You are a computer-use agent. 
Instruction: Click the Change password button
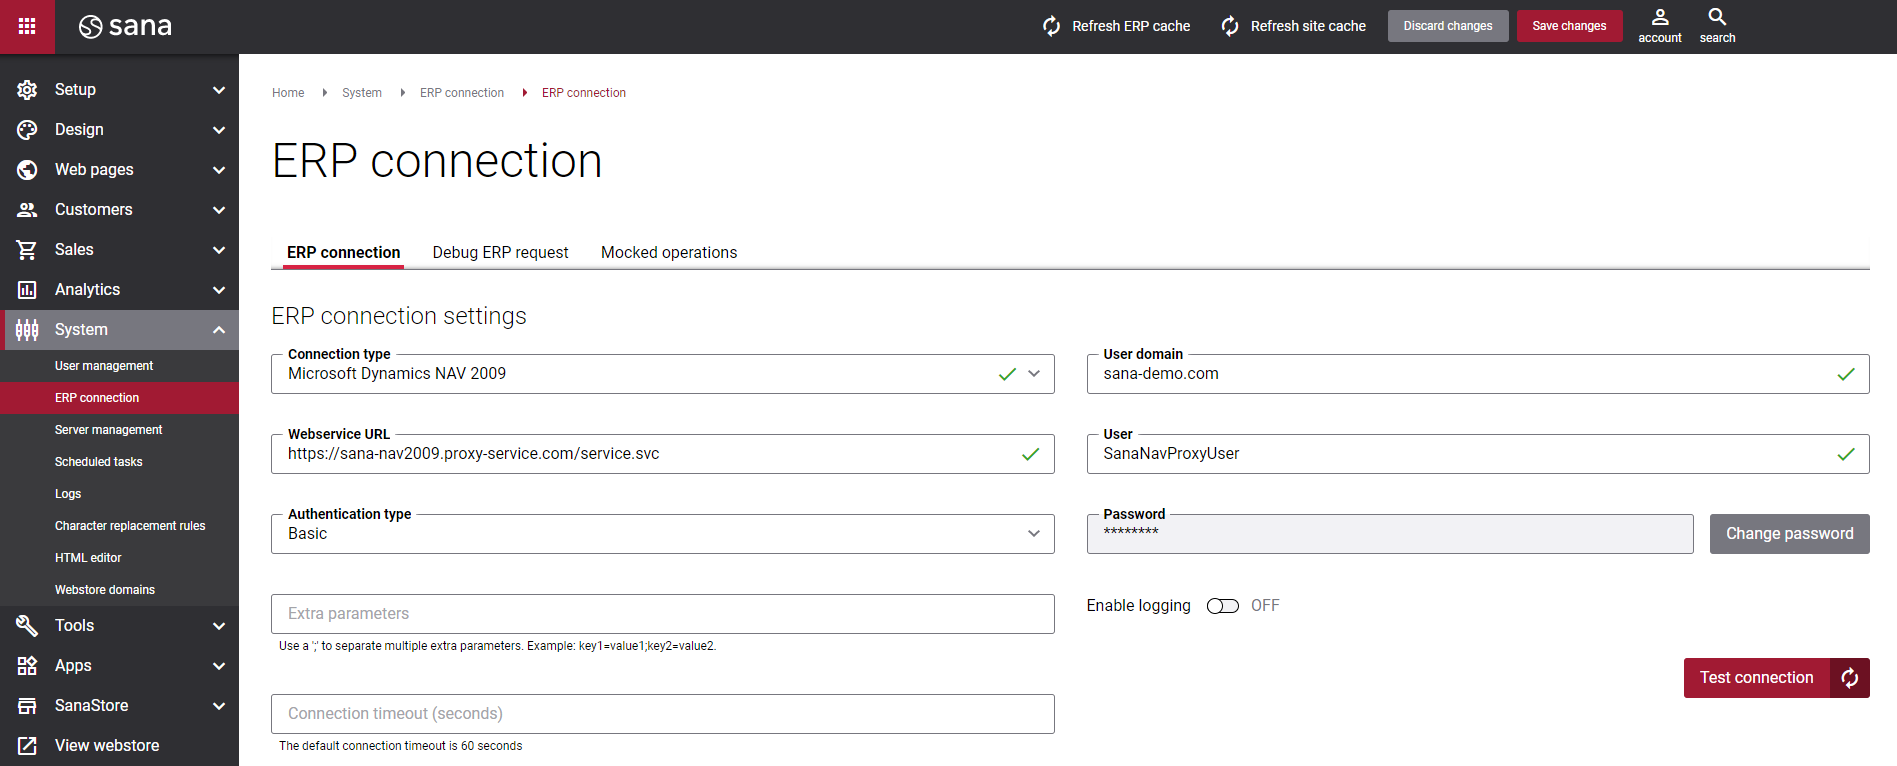pos(1789,534)
